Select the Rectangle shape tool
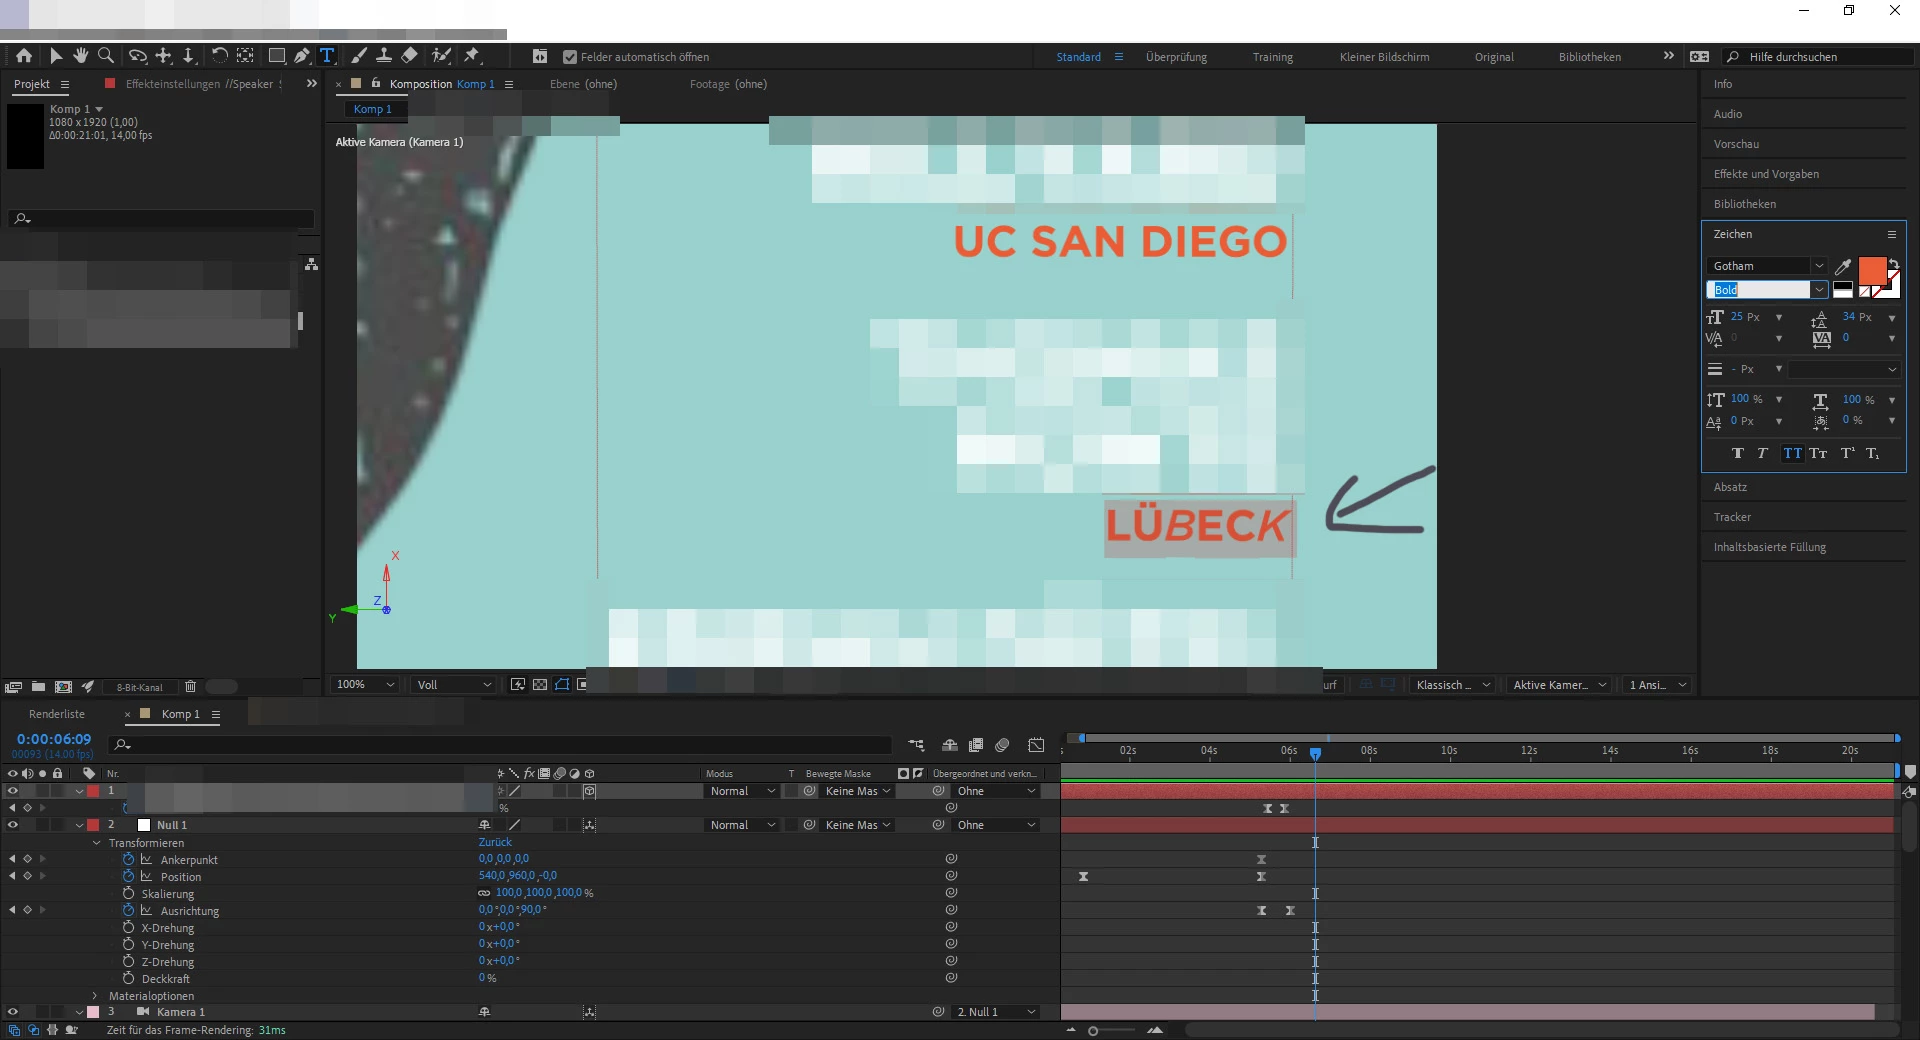Viewport: 1920px width, 1040px height. click(x=277, y=56)
